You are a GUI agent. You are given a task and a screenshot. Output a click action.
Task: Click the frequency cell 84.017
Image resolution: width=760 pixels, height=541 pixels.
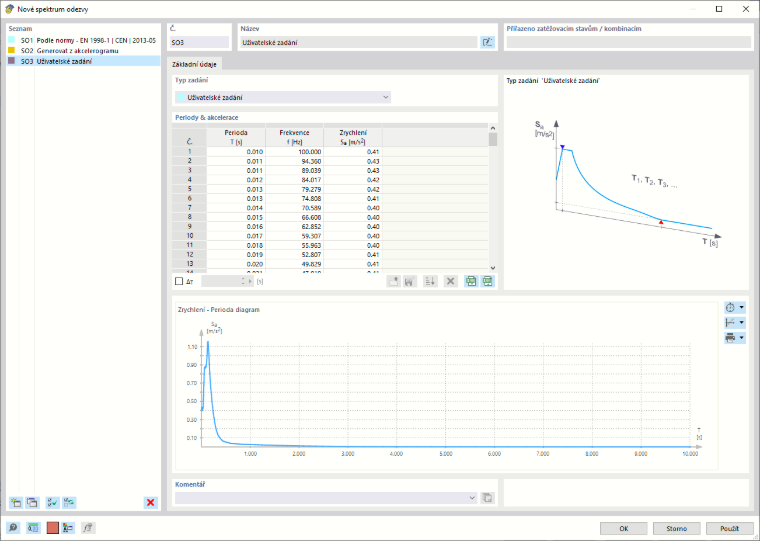[295, 180]
